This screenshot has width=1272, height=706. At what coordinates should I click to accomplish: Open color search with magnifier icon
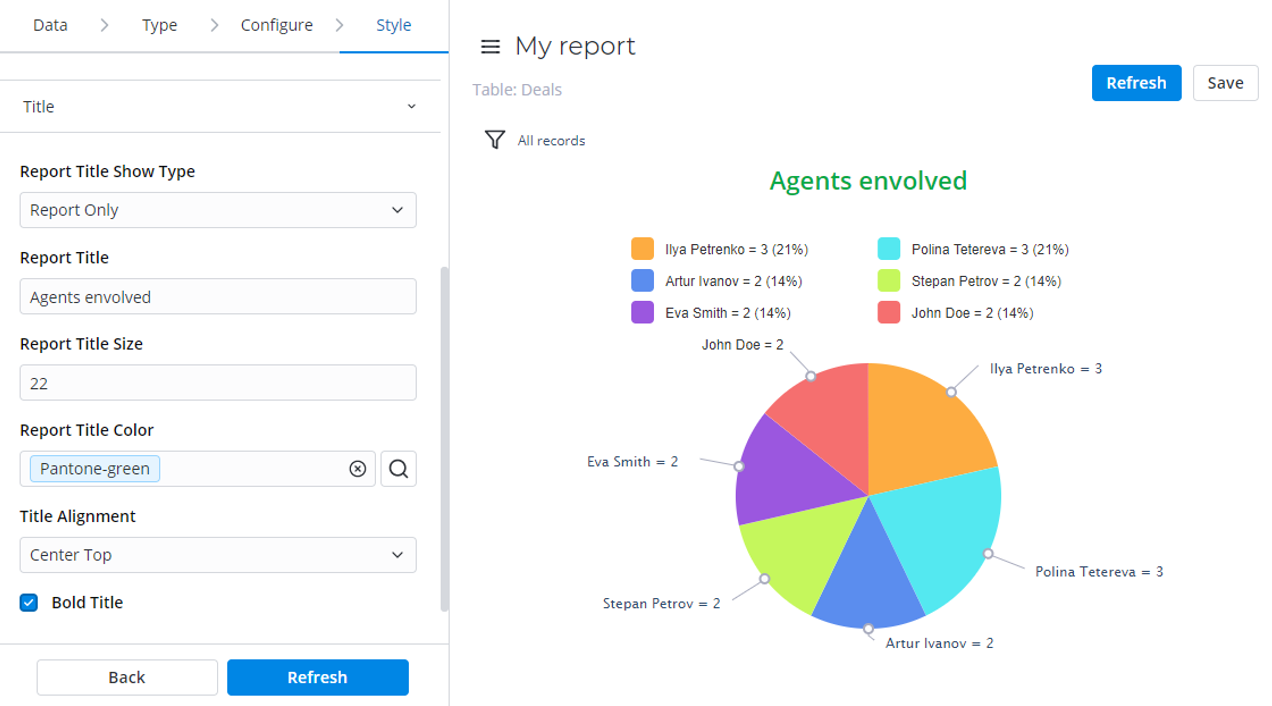click(398, 469)
